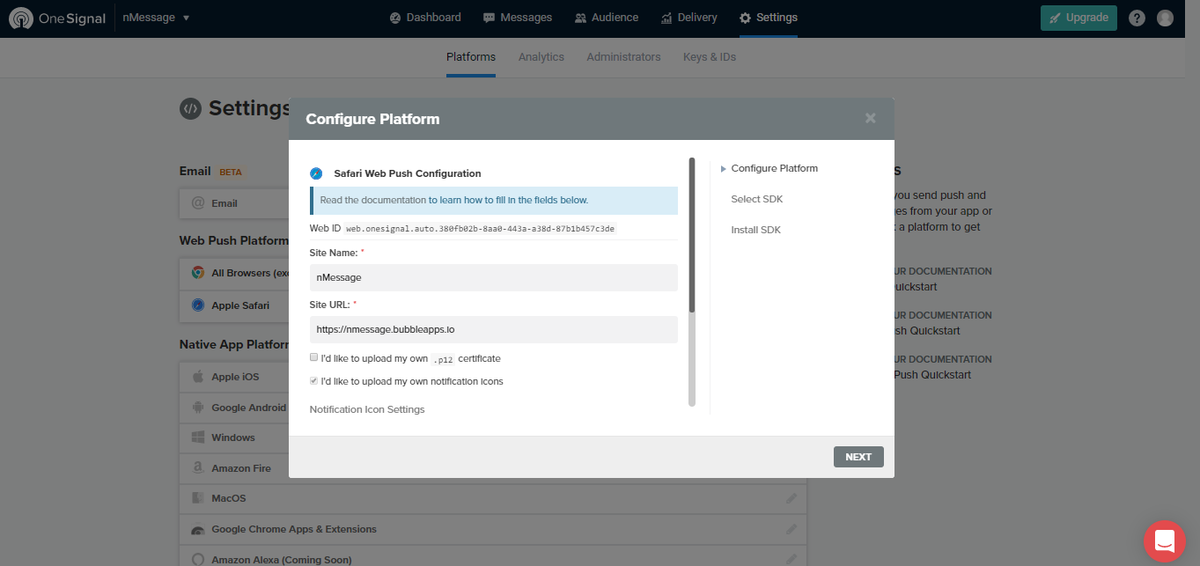The height and width of the screenshot is (566, 1200).
Task: Click the Apple iOS platform icon
Action: [198, 376]
